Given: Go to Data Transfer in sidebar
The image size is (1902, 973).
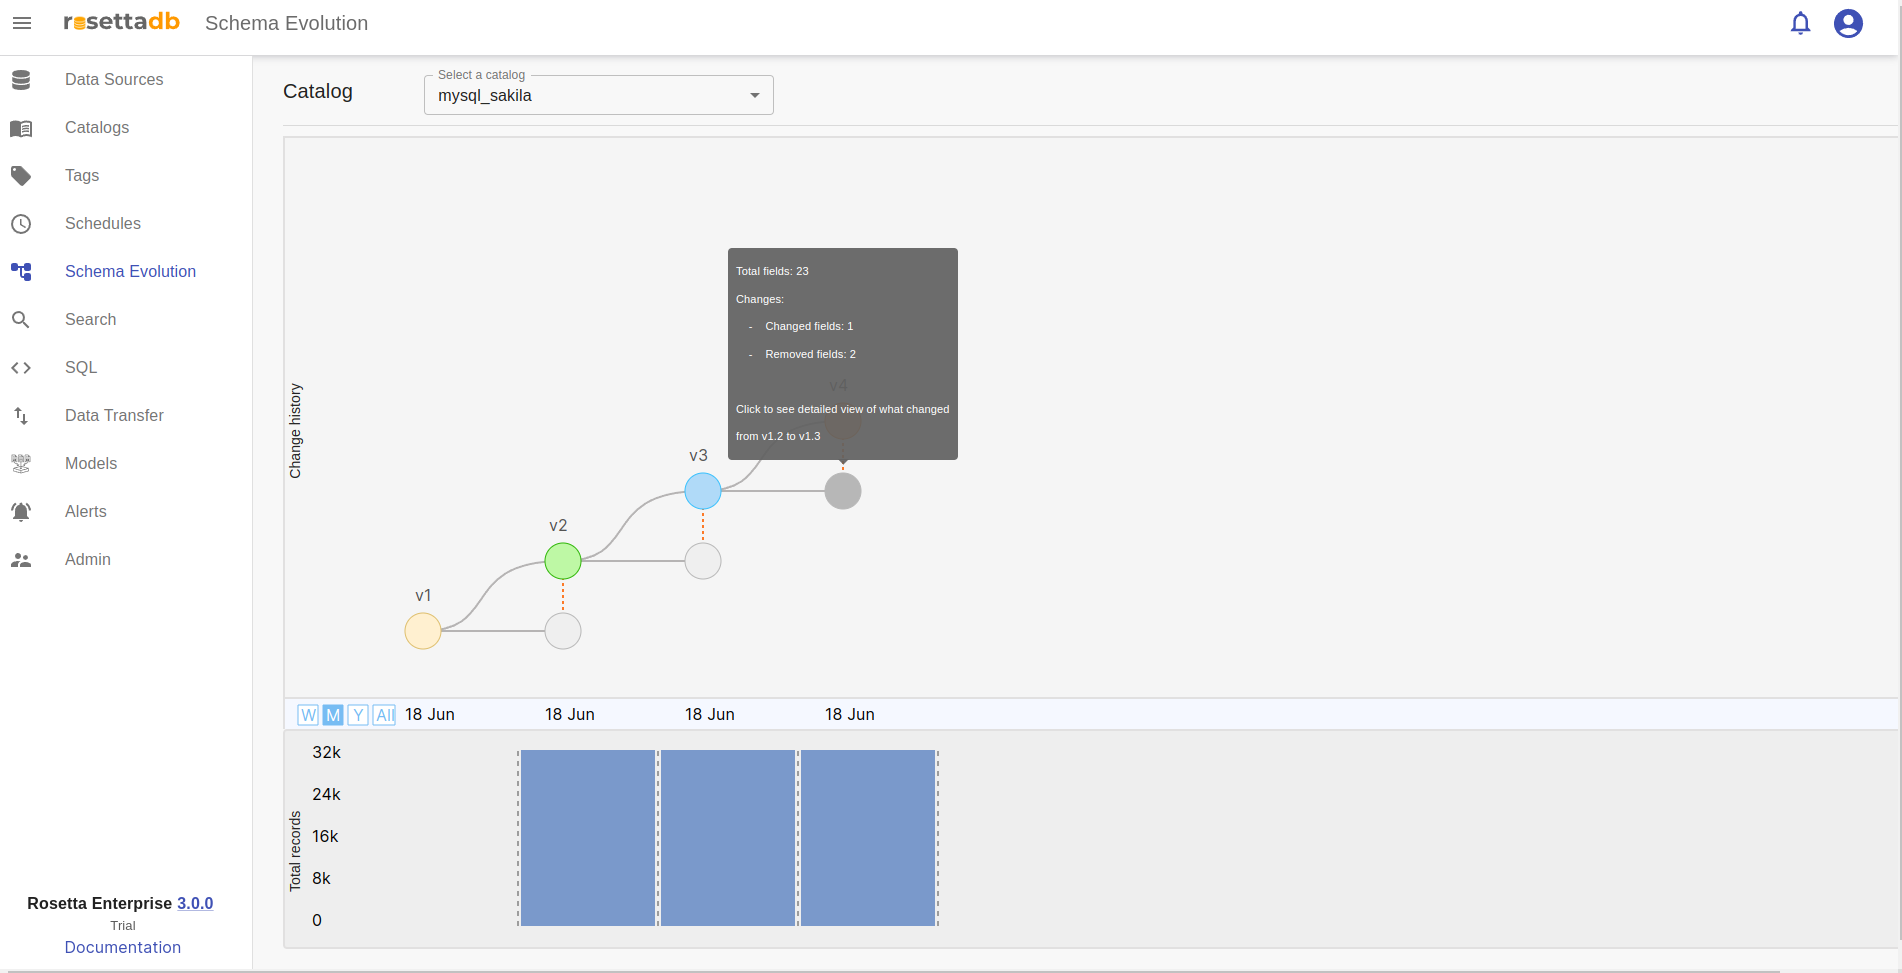Looking at the screenshot, I should (114, 416).
